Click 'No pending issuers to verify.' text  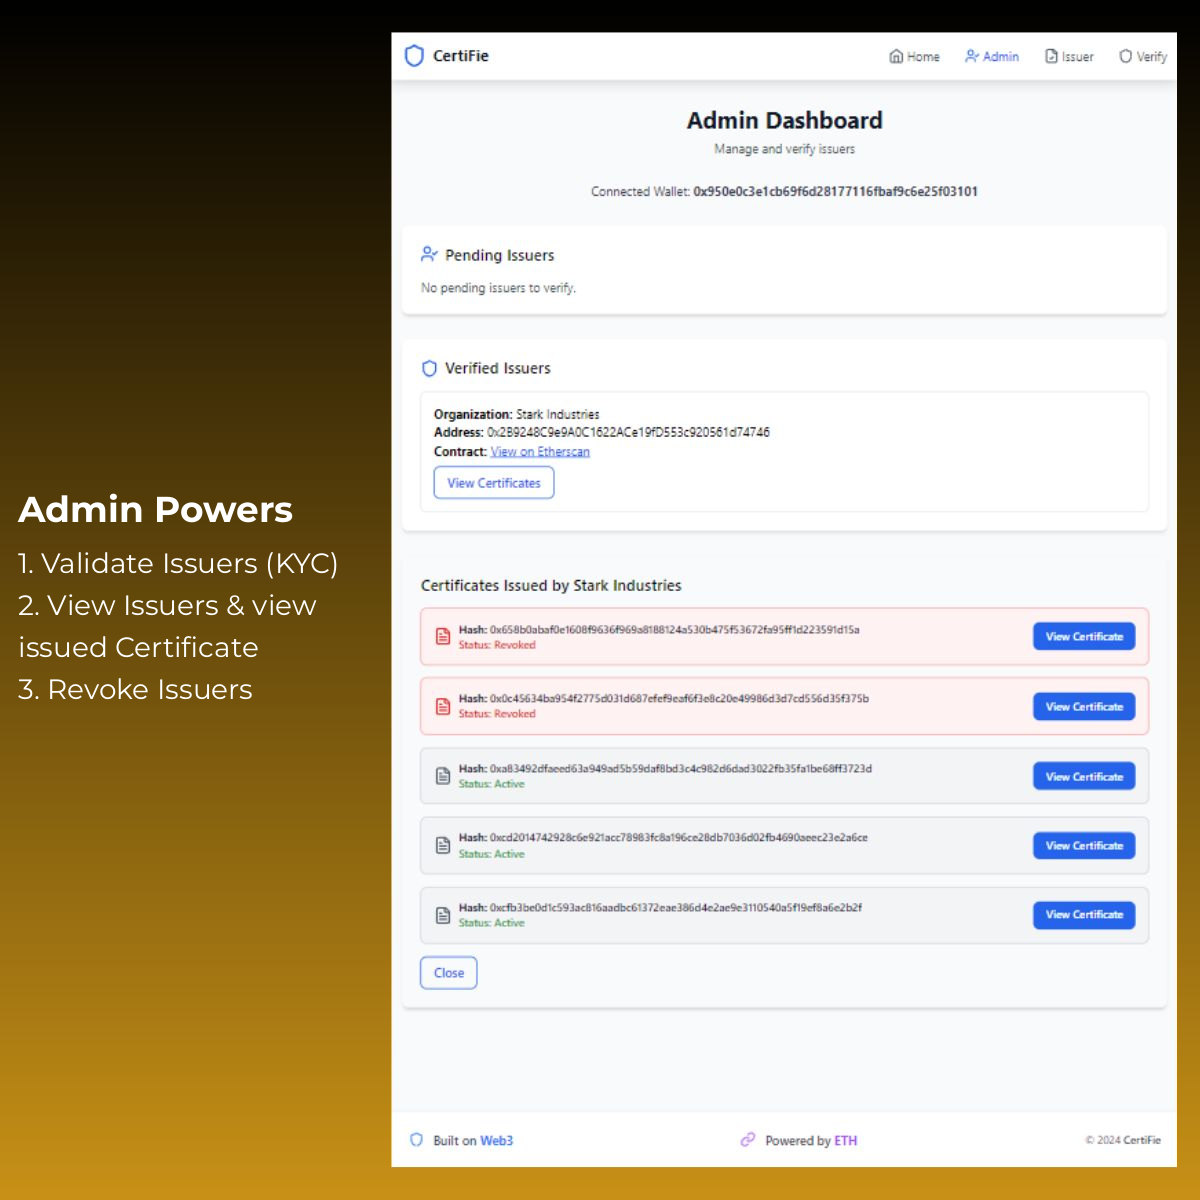coord(498,288)
